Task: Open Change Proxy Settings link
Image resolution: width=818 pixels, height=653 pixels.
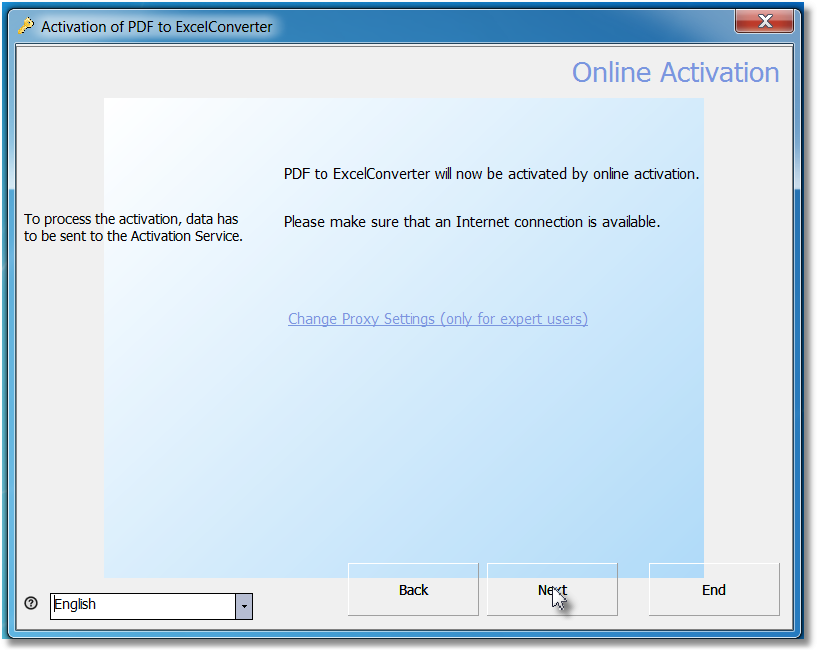Action: [438, 319]
